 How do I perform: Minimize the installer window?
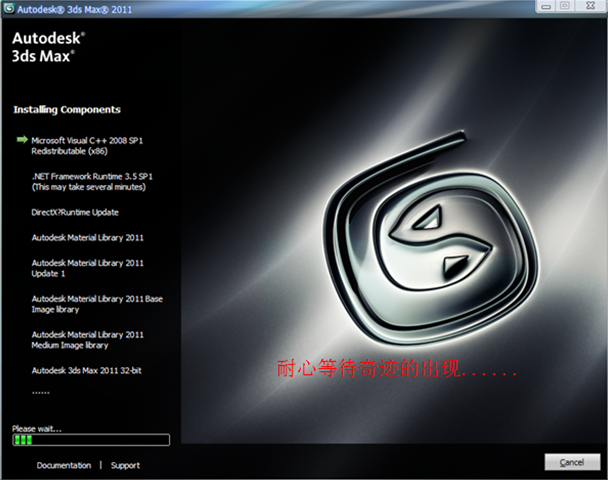[x=546, y=6]
